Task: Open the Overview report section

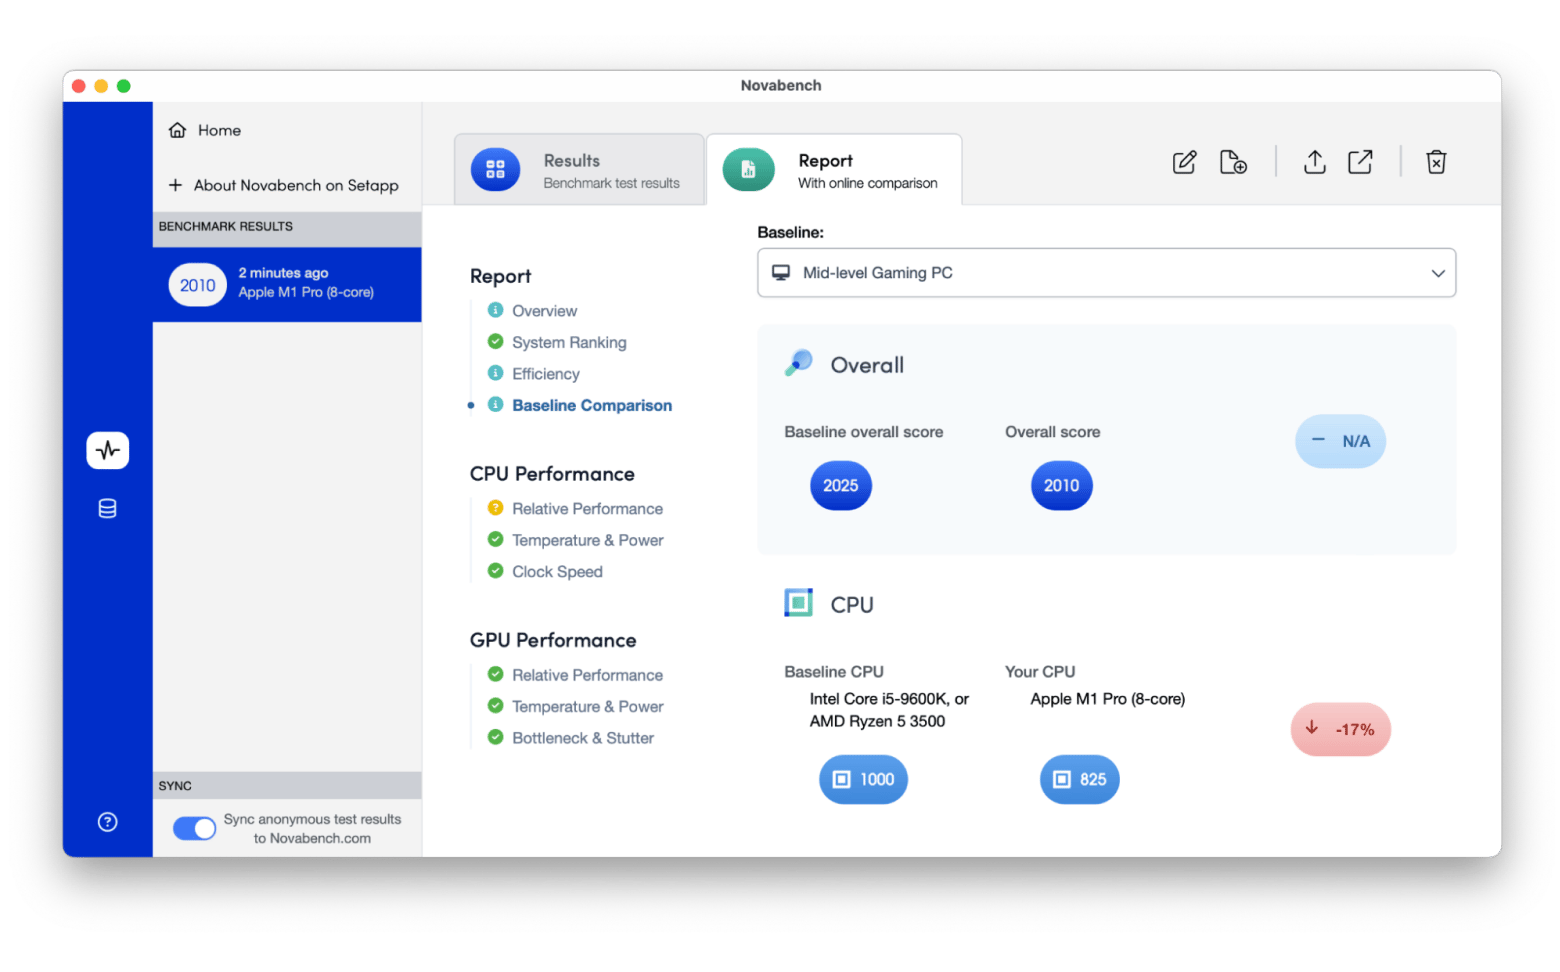Action: click(x=544, y=311)
